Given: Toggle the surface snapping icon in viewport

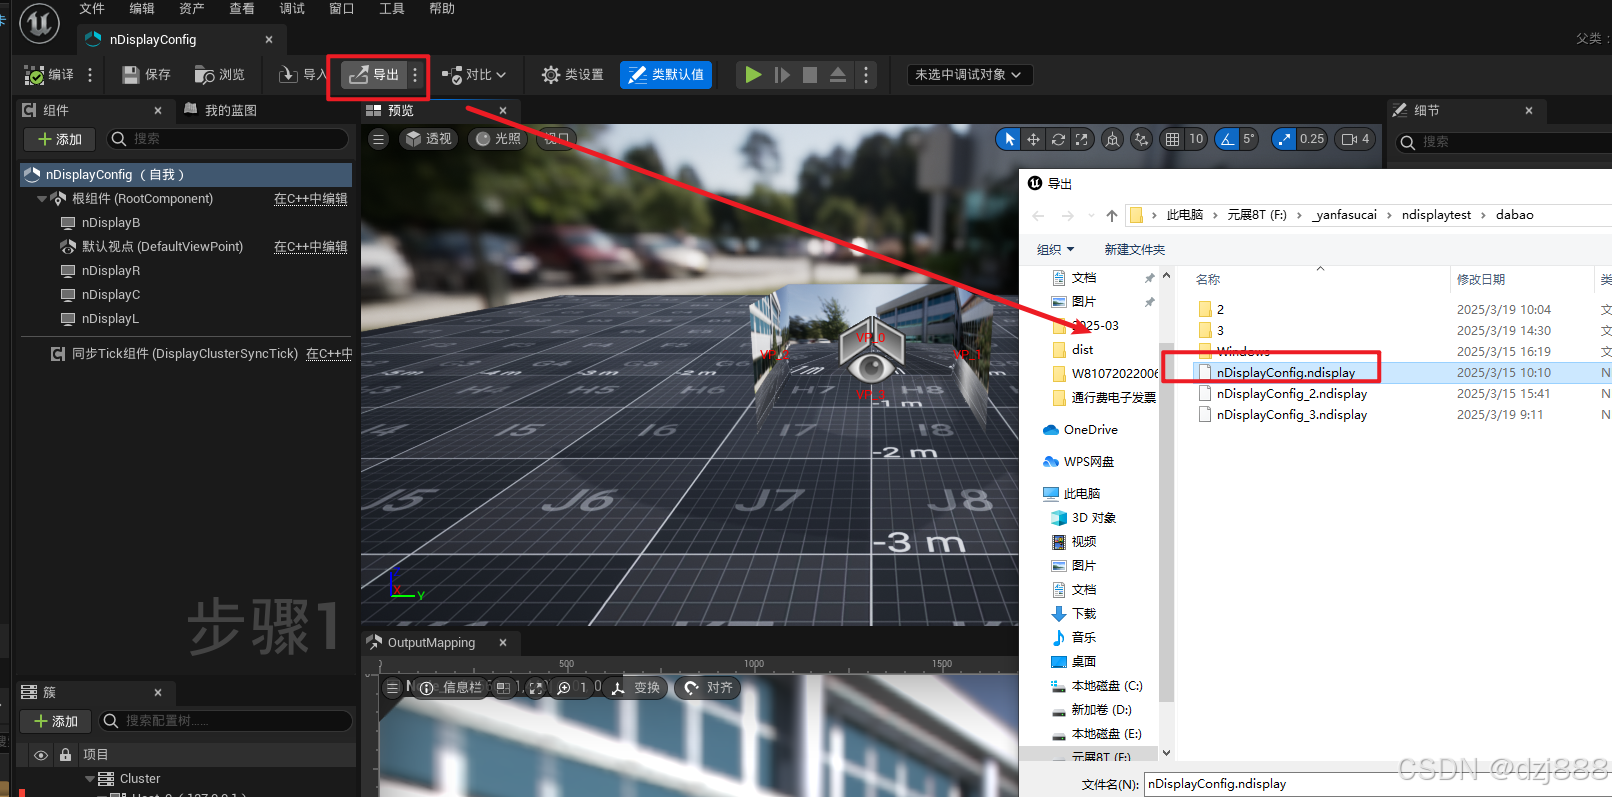Looking at the screenshot, I should [x=1141, y=139].
